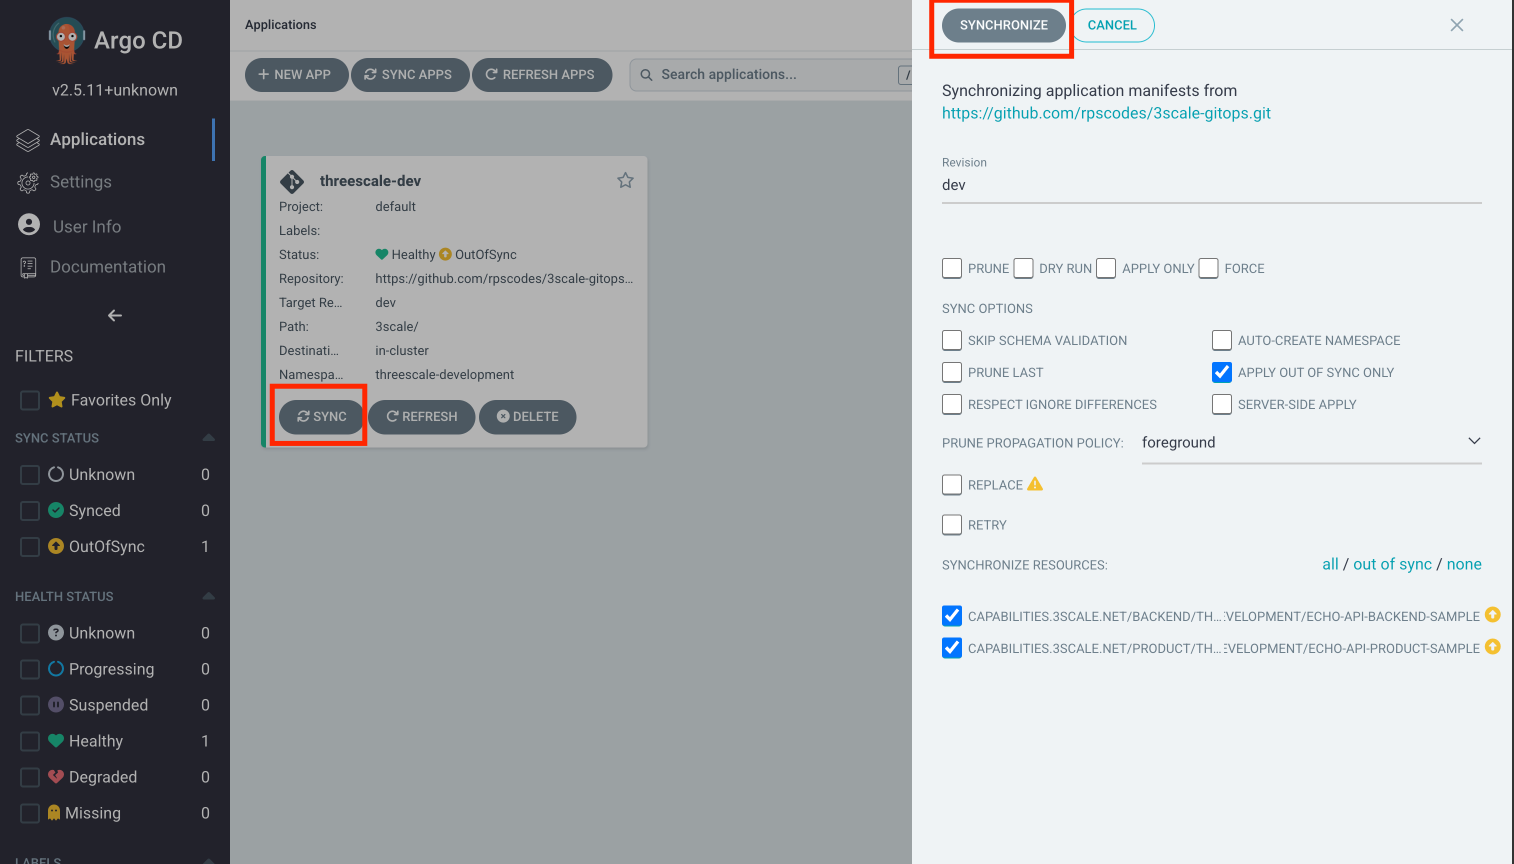Toggle Favorites Only filter checkbox

pos(30,400)
